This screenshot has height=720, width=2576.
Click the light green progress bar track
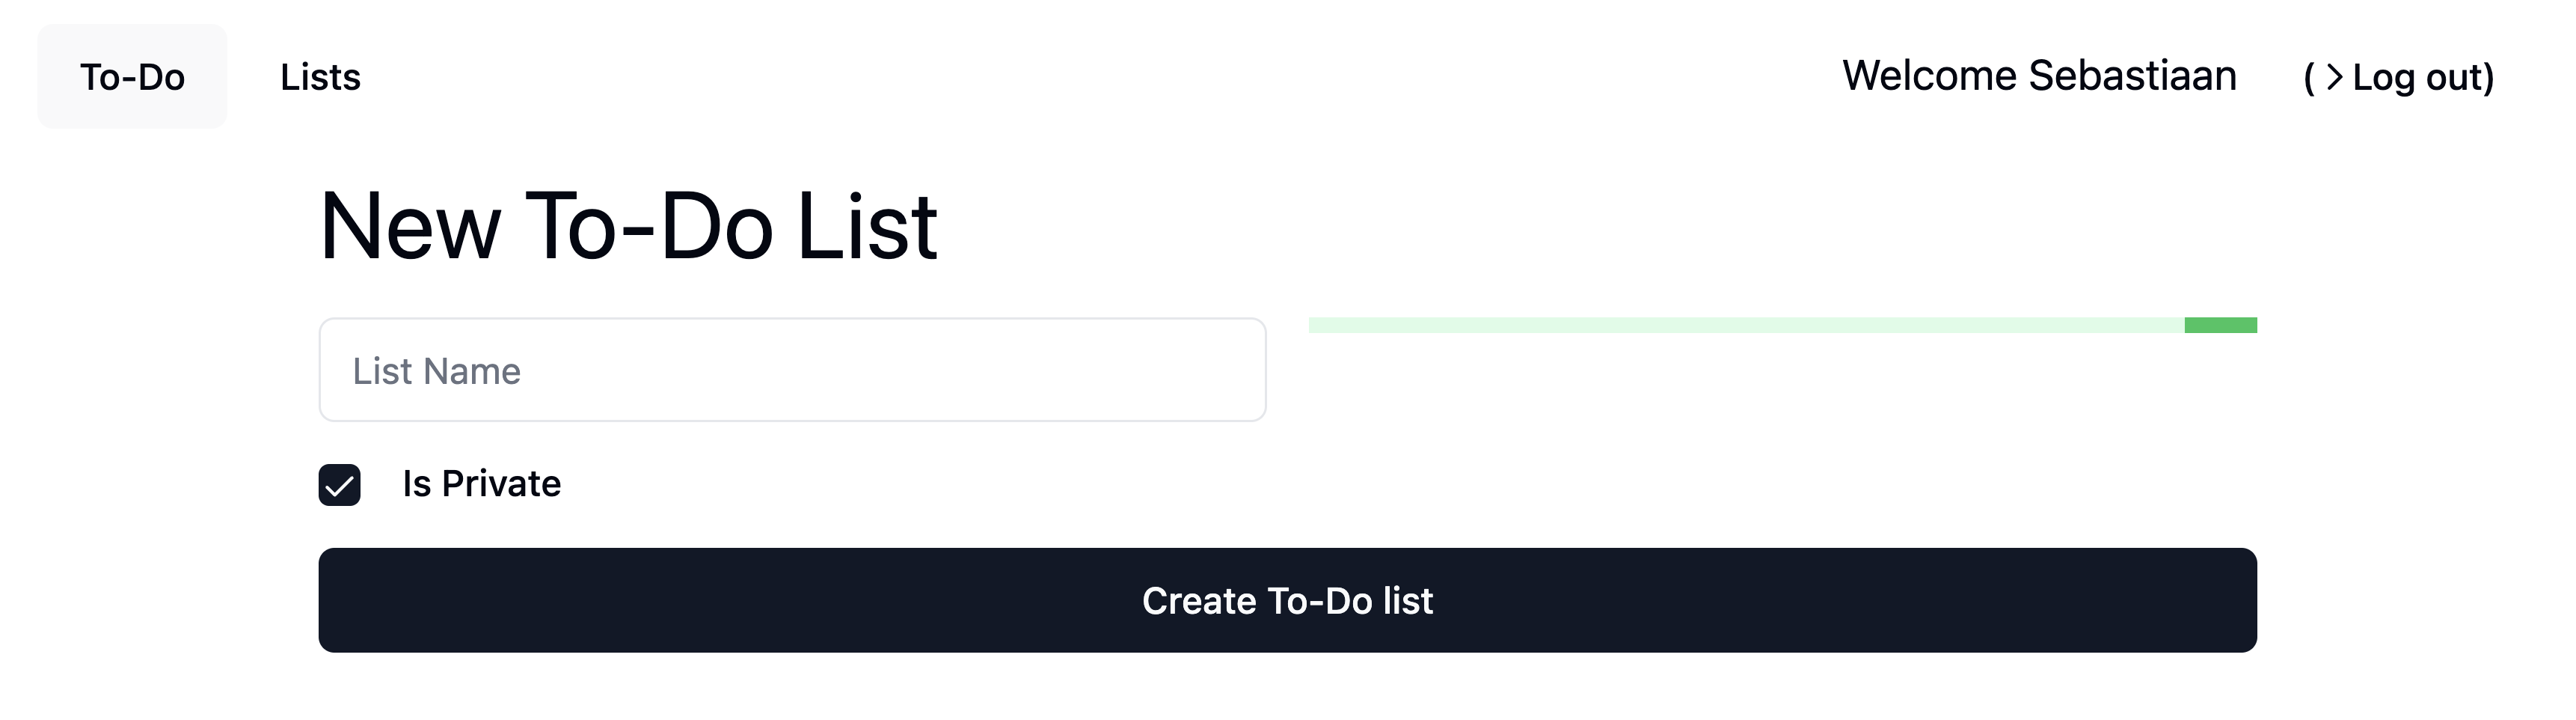pyautogui.click(x=1745, y=325)
